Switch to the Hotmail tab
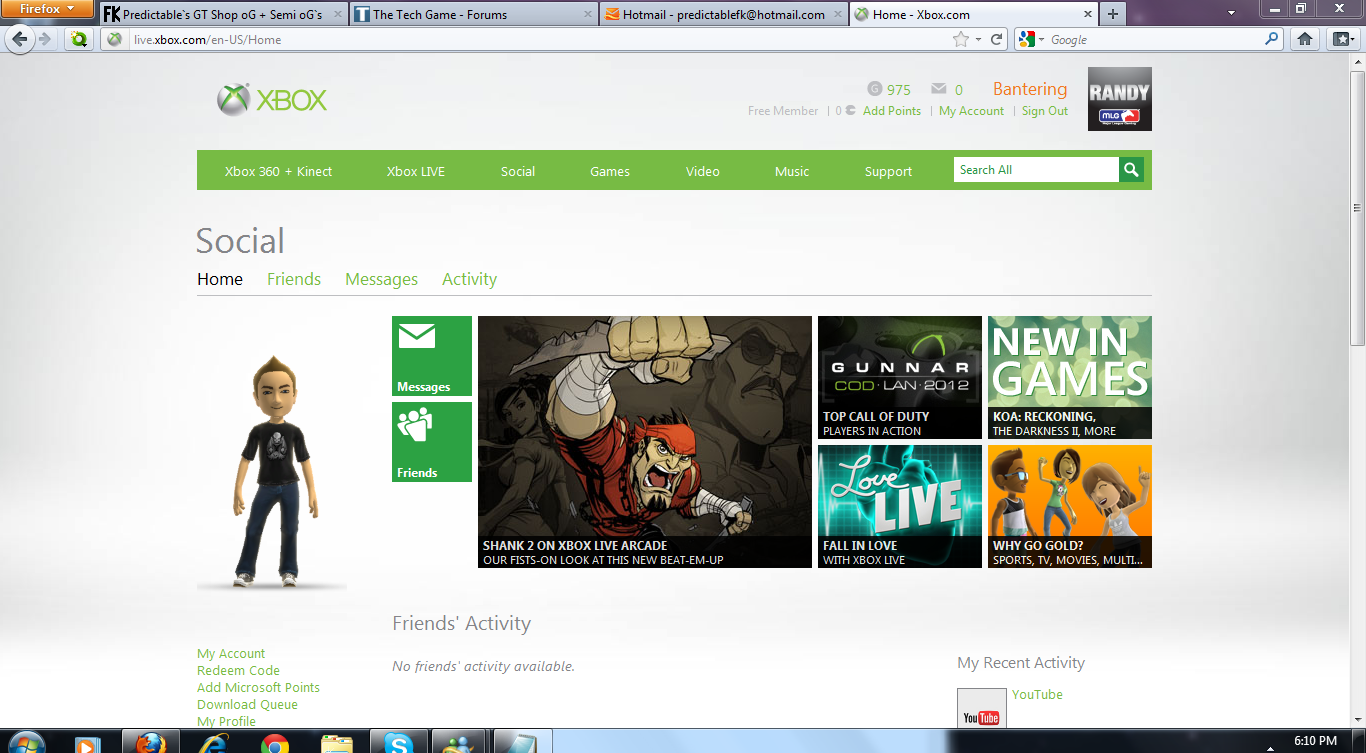Viewport: 1366px width, 753px height. coord(723,15)
